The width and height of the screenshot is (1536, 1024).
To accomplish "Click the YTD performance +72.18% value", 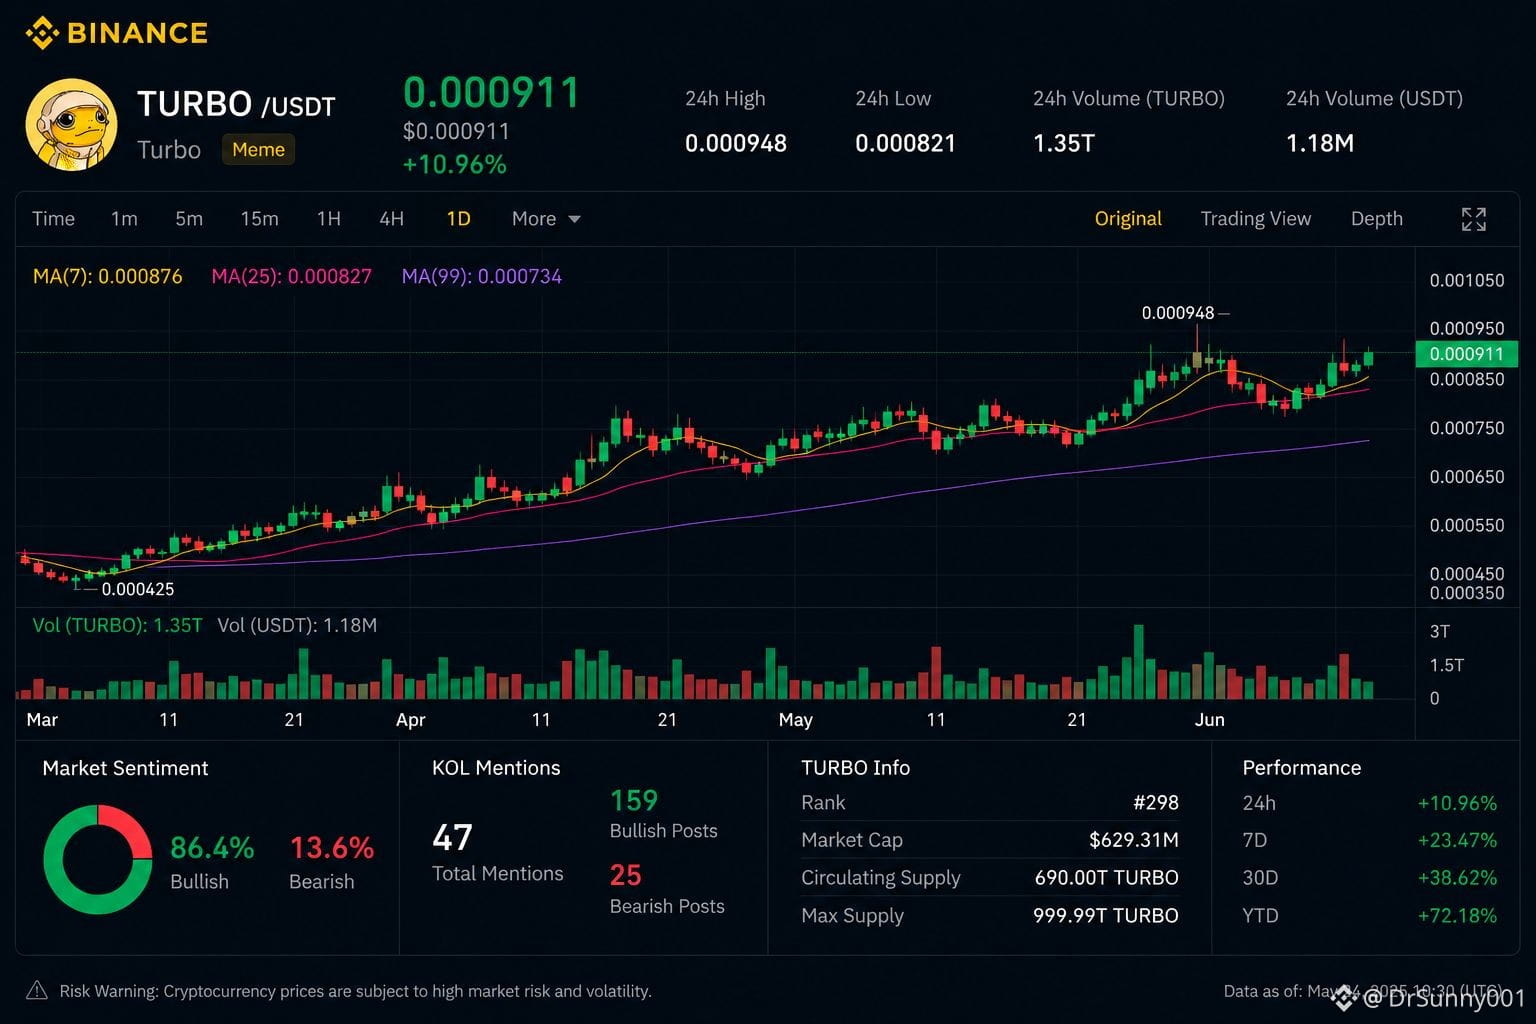I will point(1457,915).
